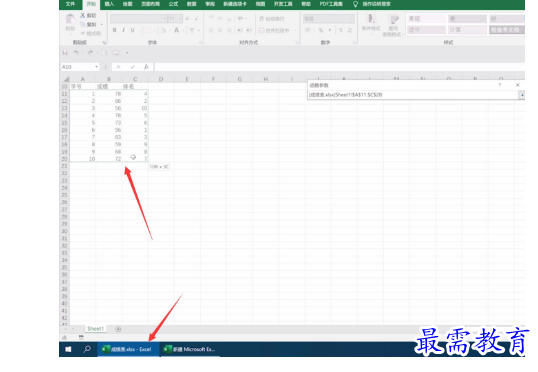
Task: Click the phonetic guide 文 icon
Action: [192, 30]
